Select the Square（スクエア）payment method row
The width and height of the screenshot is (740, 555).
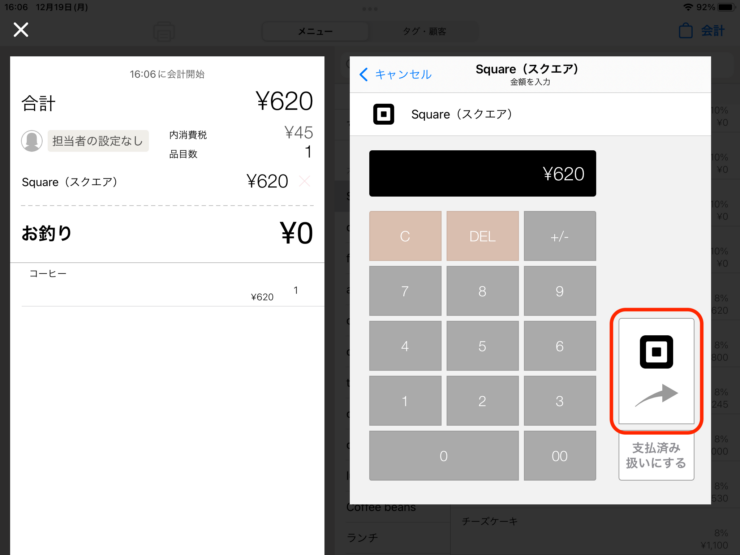click(x=530, y=114)
